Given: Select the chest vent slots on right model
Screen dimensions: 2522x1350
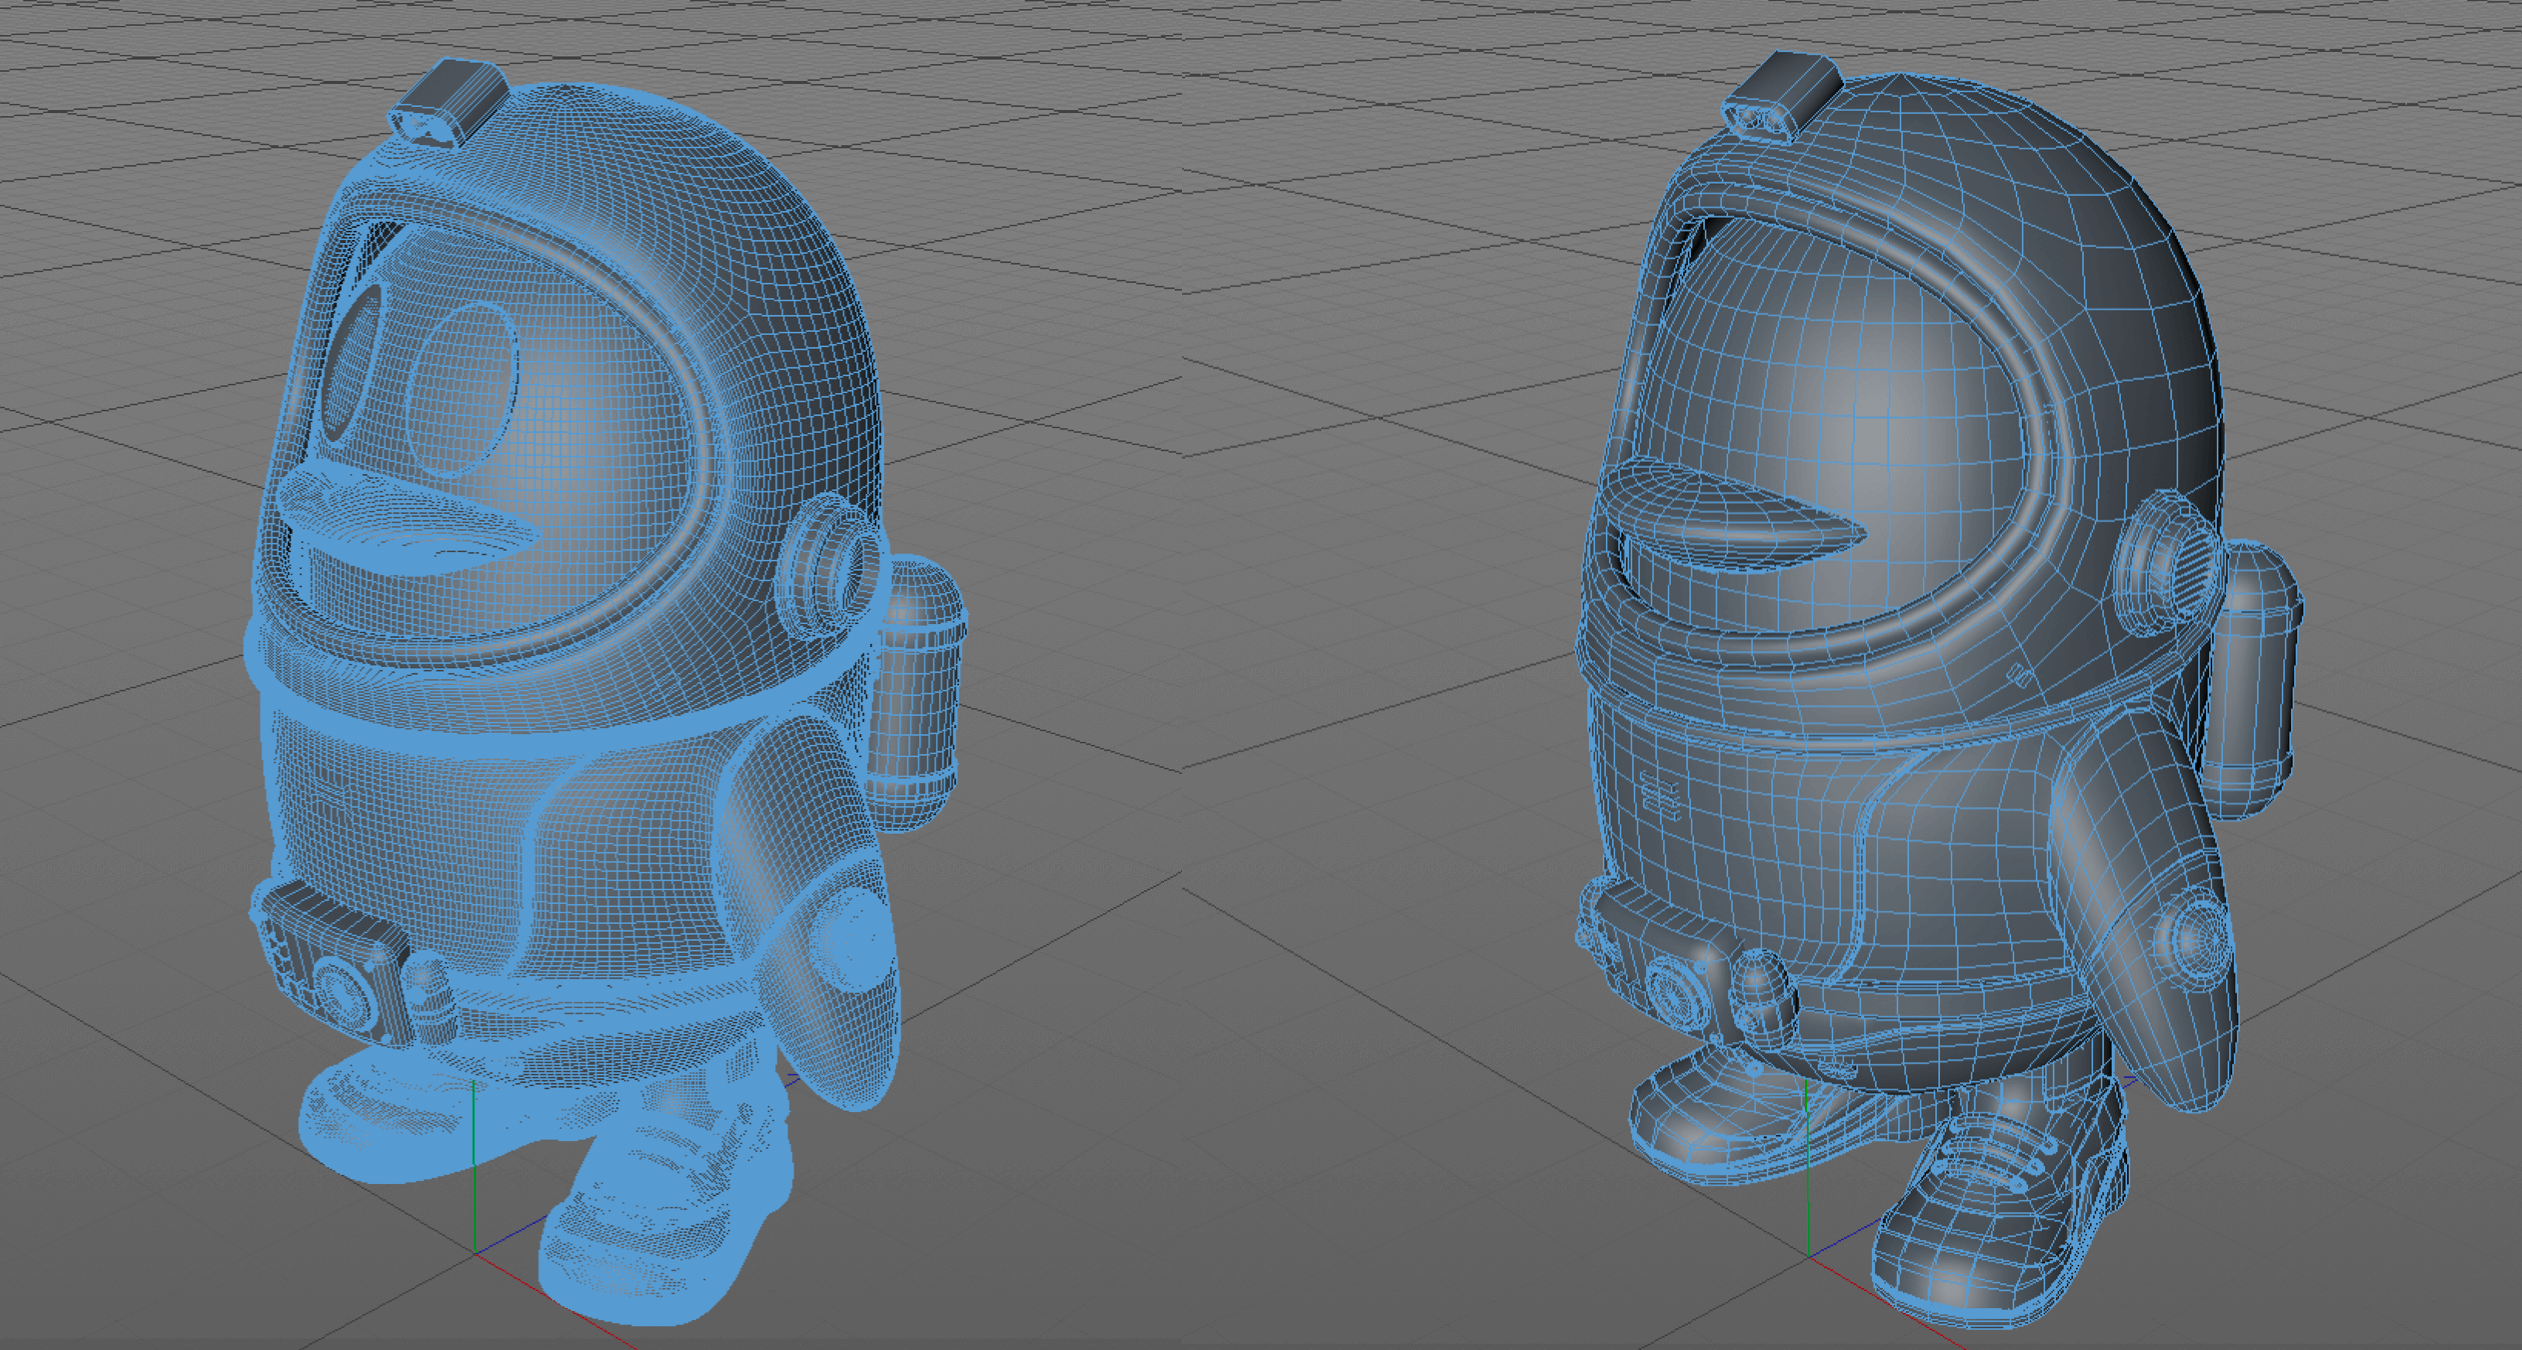Looking at the screenshot, I should (x=1660, y=796).
